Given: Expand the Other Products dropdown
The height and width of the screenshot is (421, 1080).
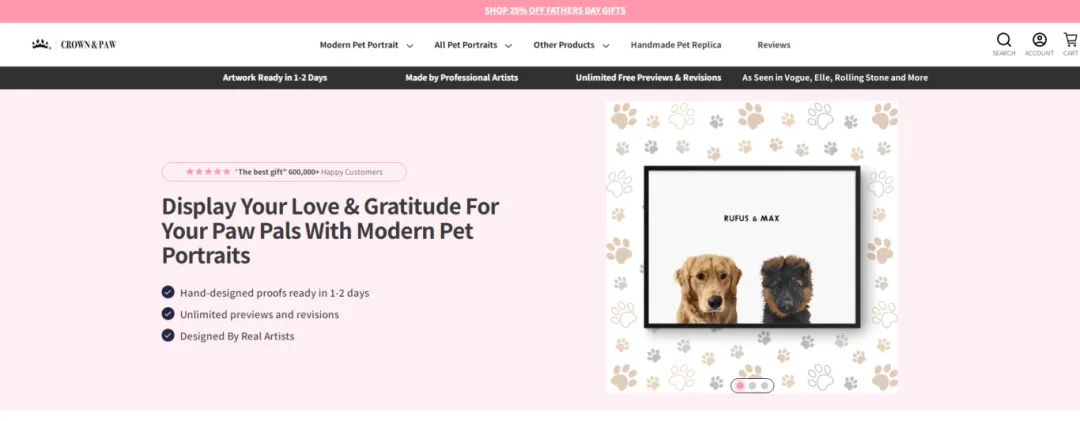Looking at the screenshot, I should [x=570, y=45].
